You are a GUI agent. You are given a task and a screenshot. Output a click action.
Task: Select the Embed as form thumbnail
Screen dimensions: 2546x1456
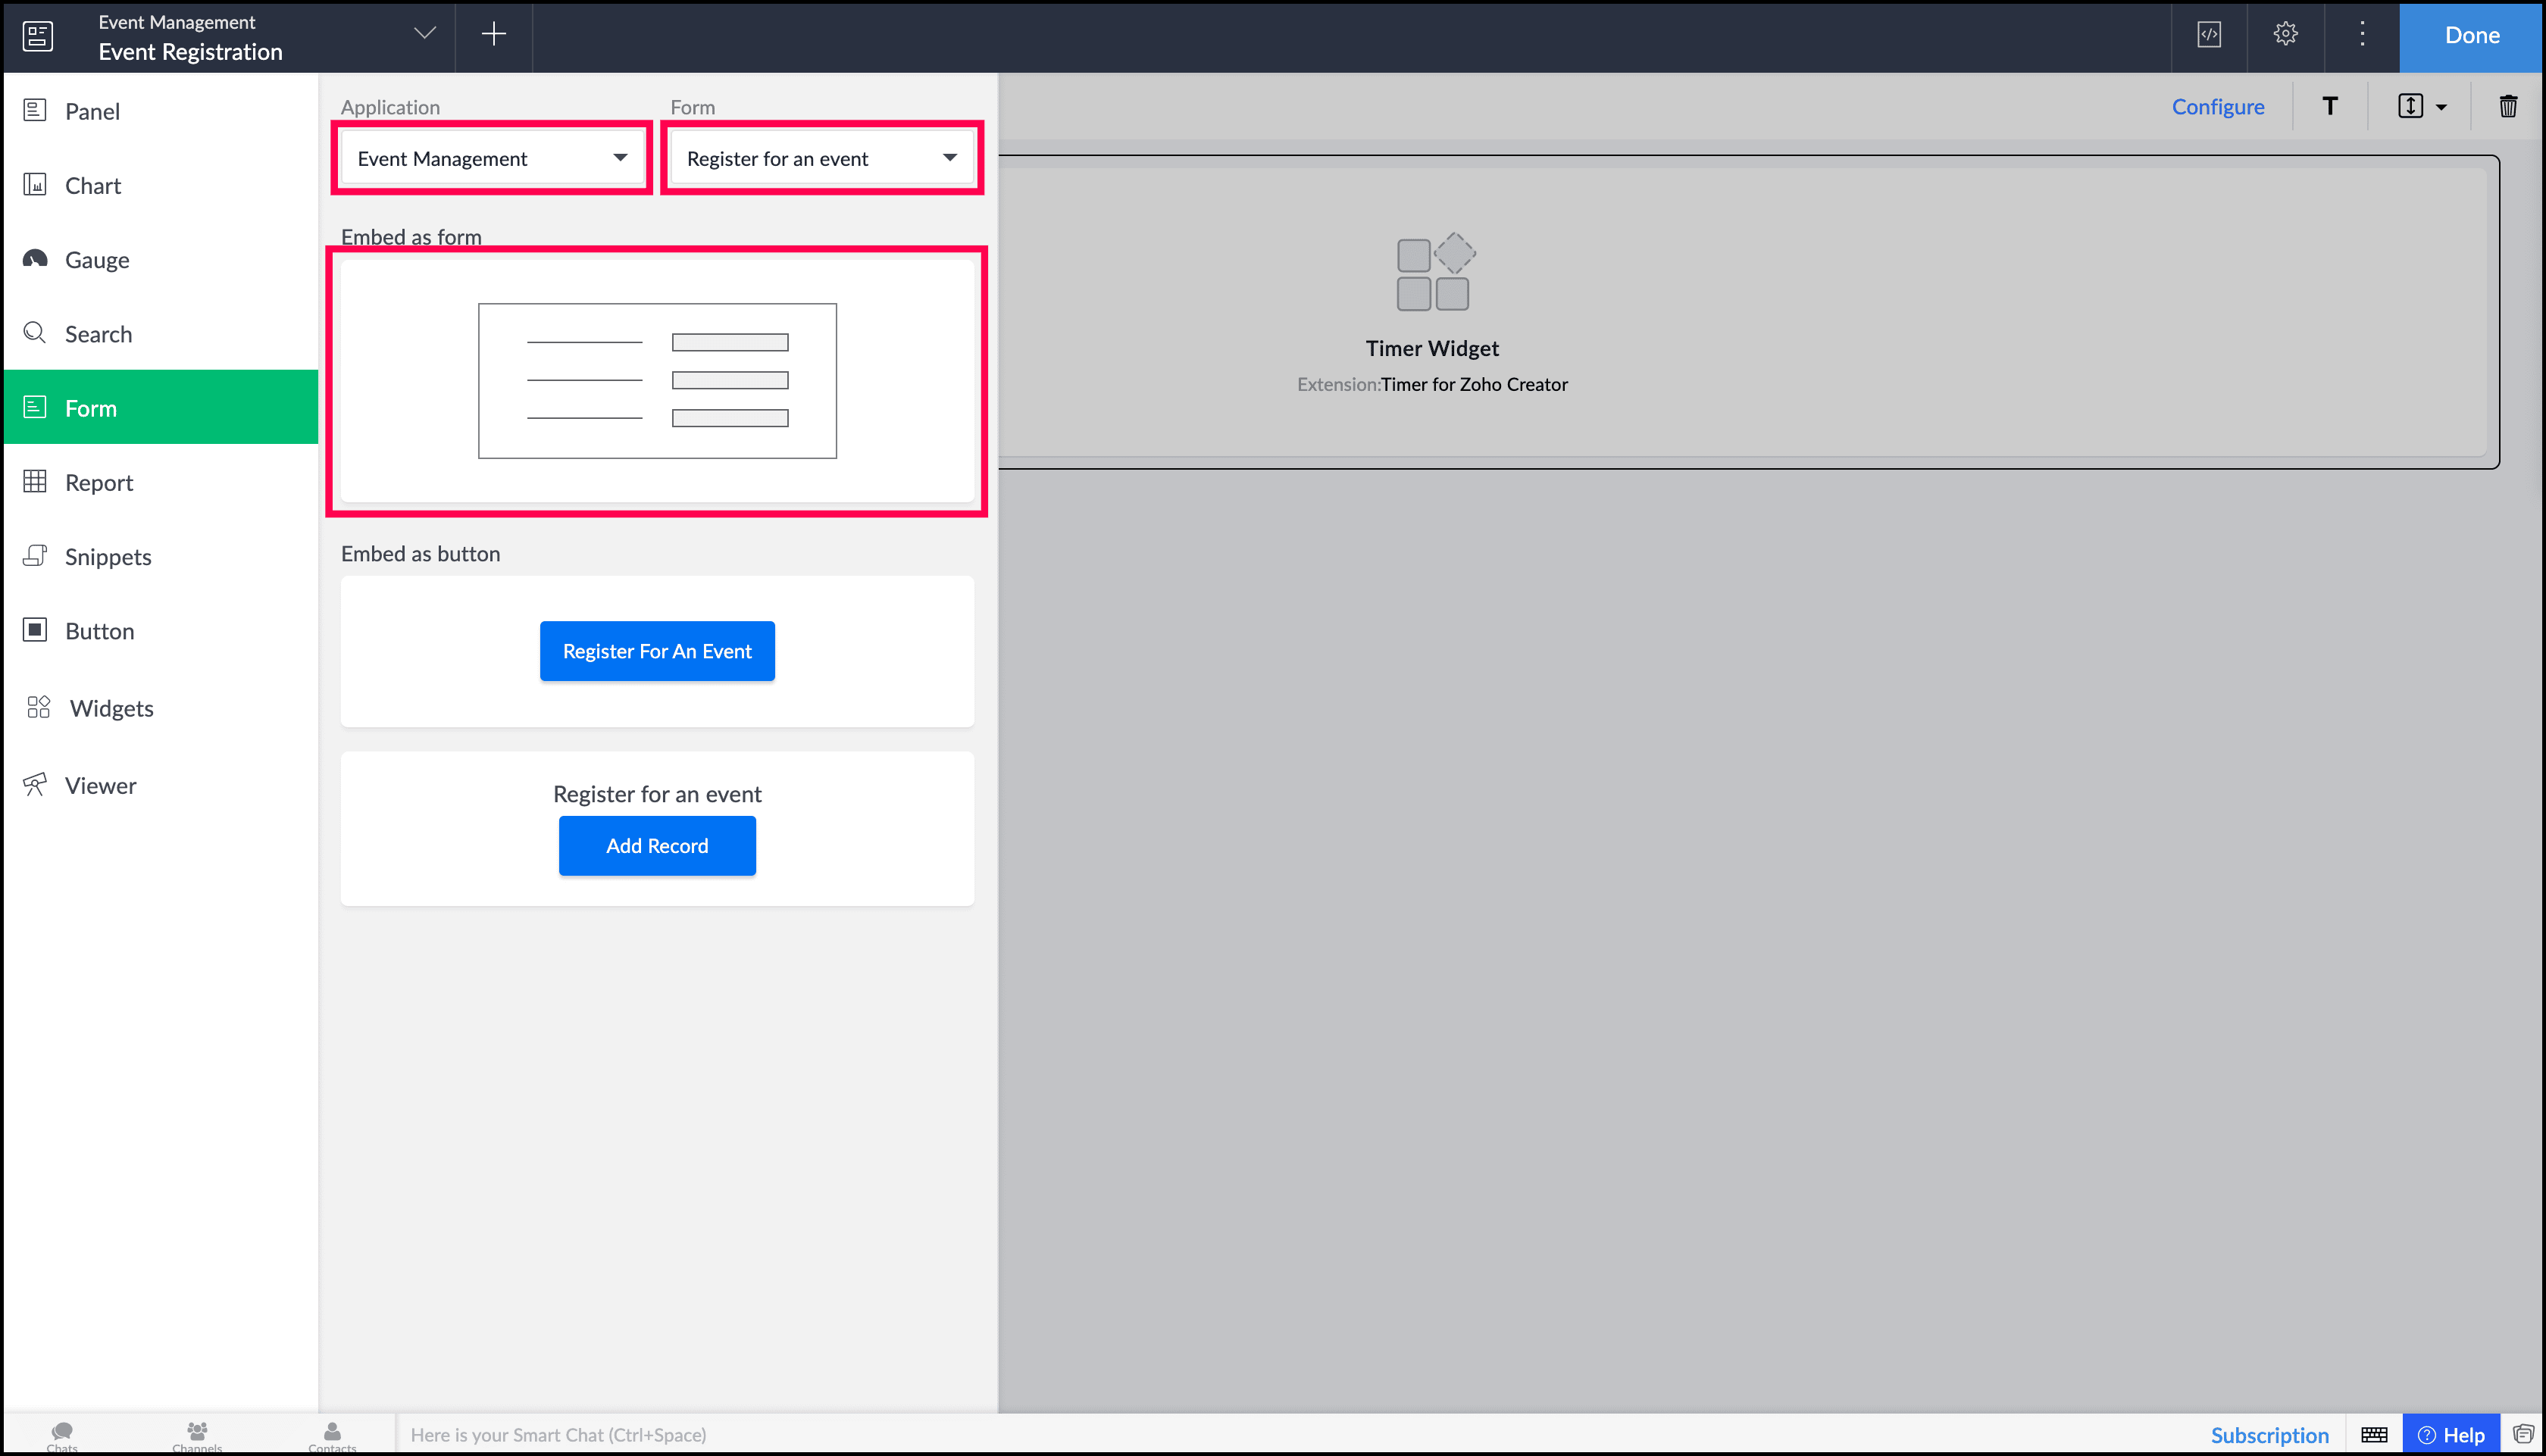point(657,381)
